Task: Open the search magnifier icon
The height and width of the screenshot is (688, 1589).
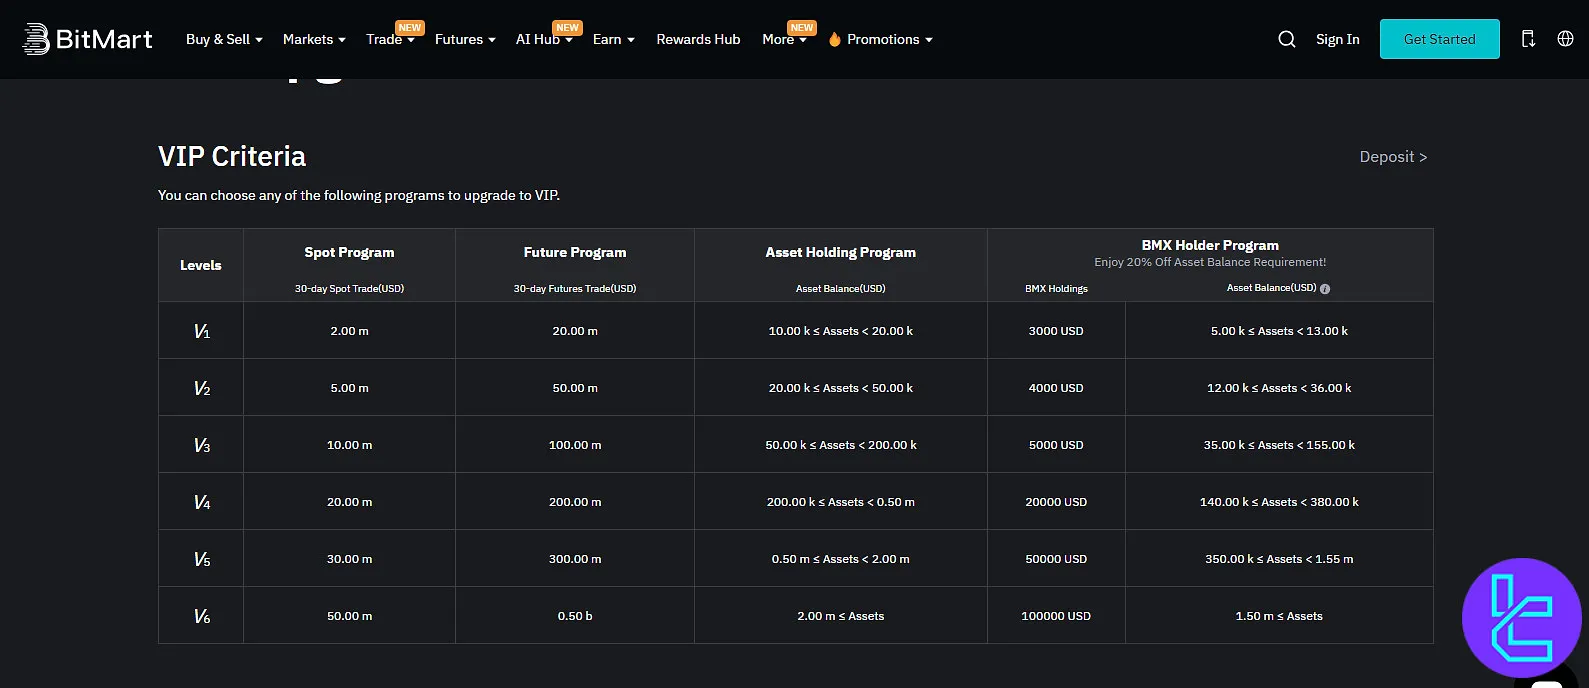Action: tap(1287, 39)
